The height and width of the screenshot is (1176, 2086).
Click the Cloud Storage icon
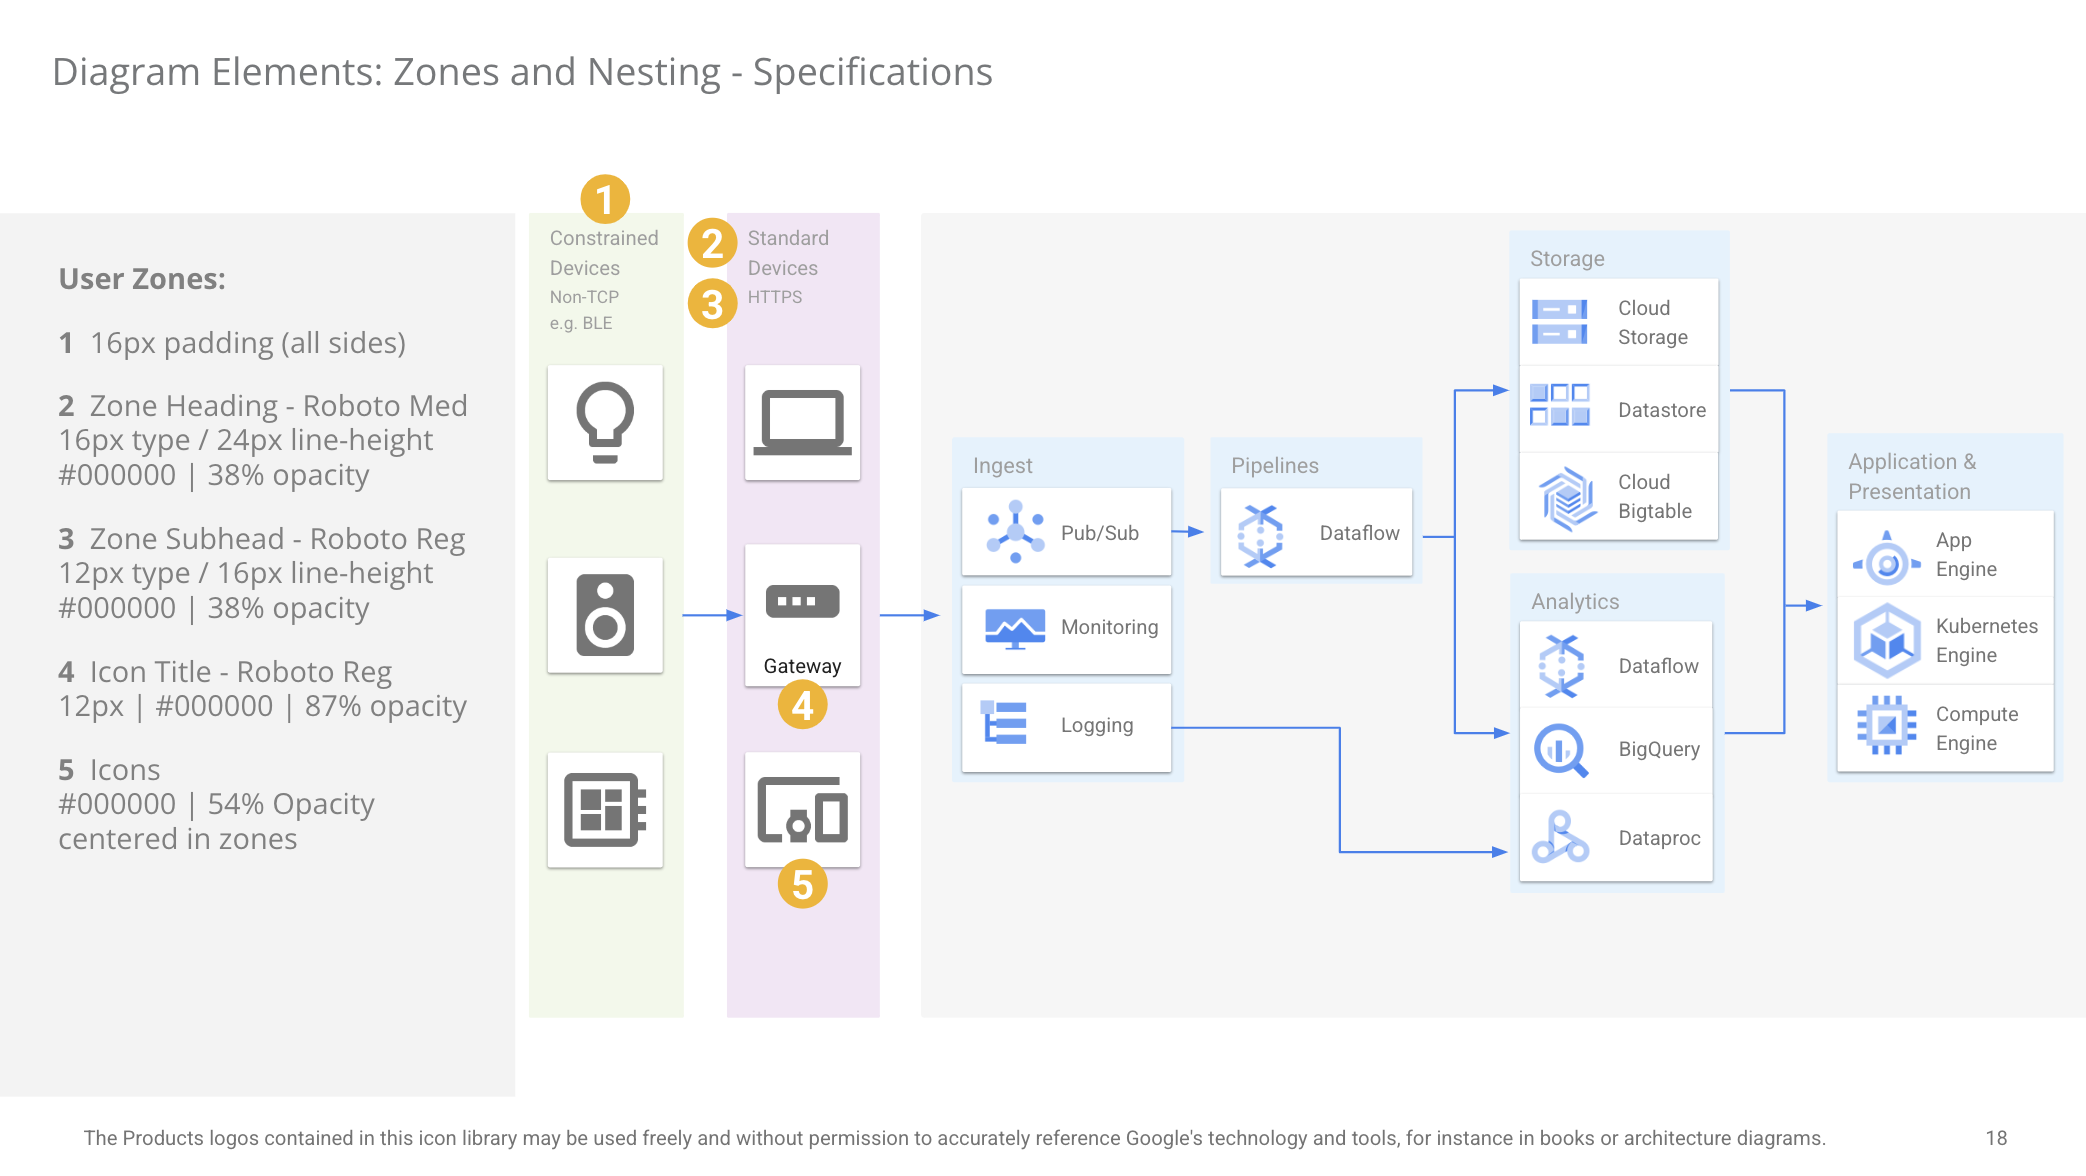click(1559, 322)
